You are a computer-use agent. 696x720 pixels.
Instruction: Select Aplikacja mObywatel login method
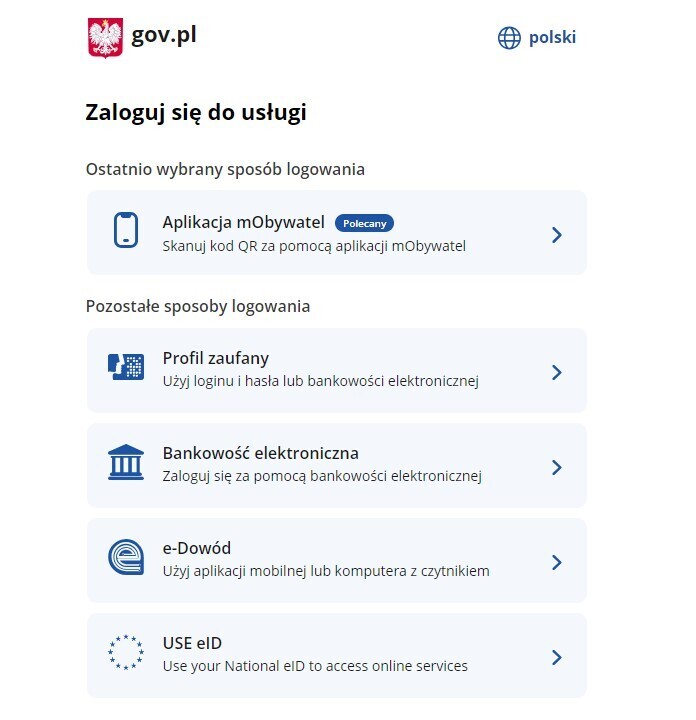coord(337,232)
